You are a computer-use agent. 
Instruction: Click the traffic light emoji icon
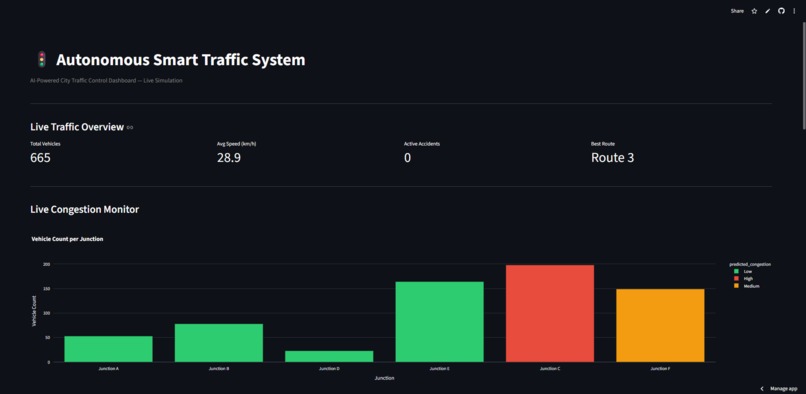coord(42,60)
